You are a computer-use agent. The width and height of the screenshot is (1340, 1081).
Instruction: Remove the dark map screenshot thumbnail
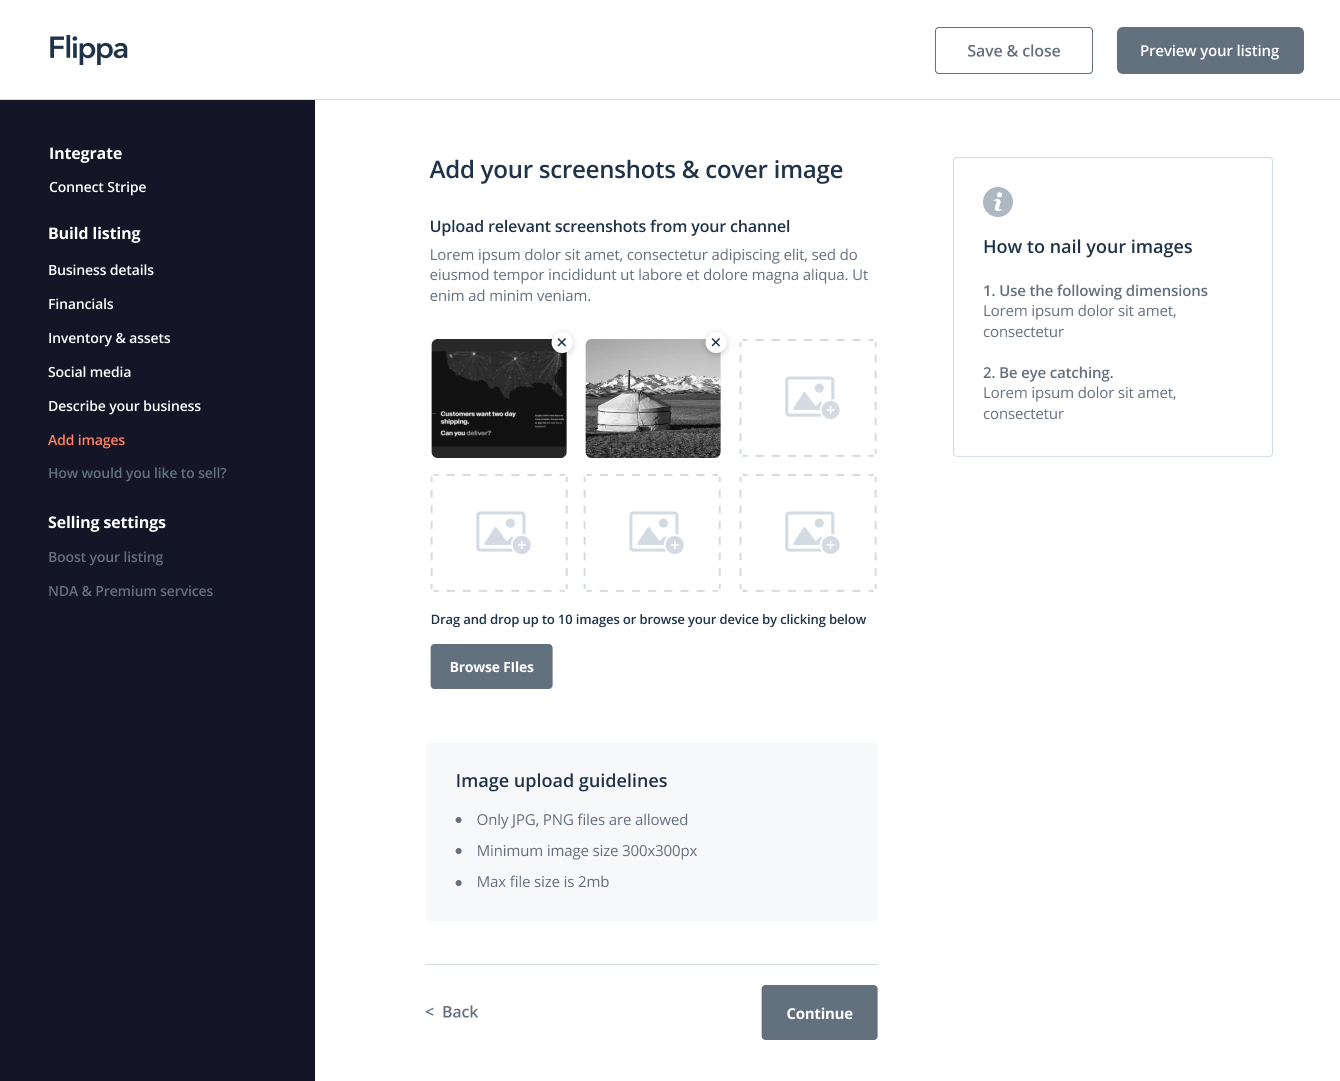click(x=562, y=342)
